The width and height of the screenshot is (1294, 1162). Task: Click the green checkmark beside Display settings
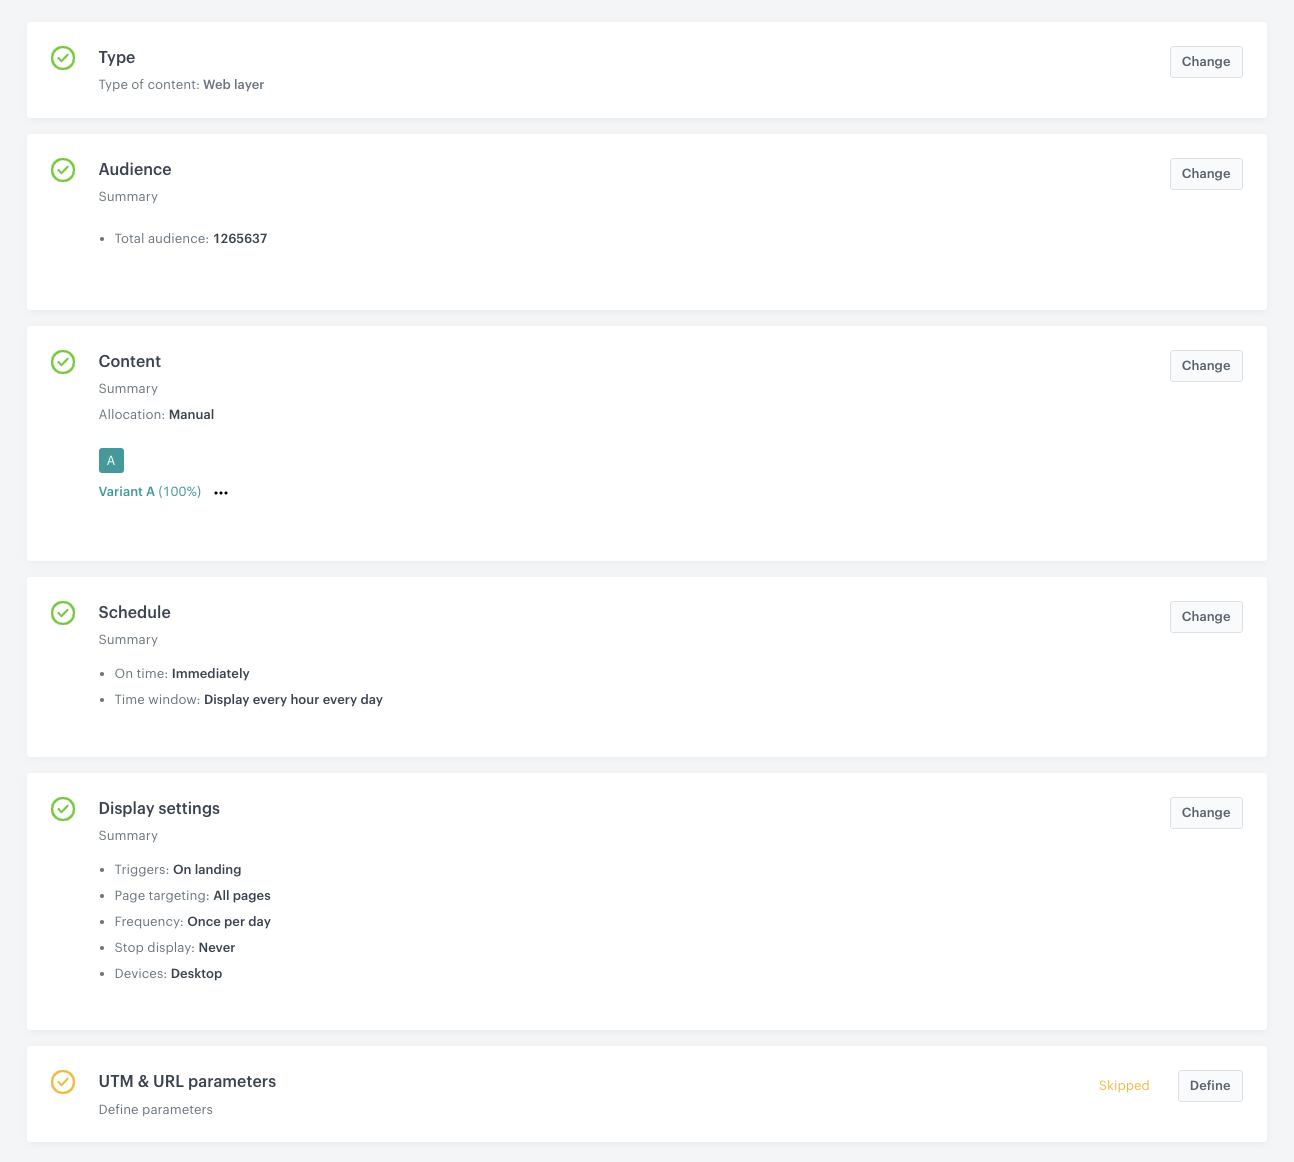click(63, 809)
